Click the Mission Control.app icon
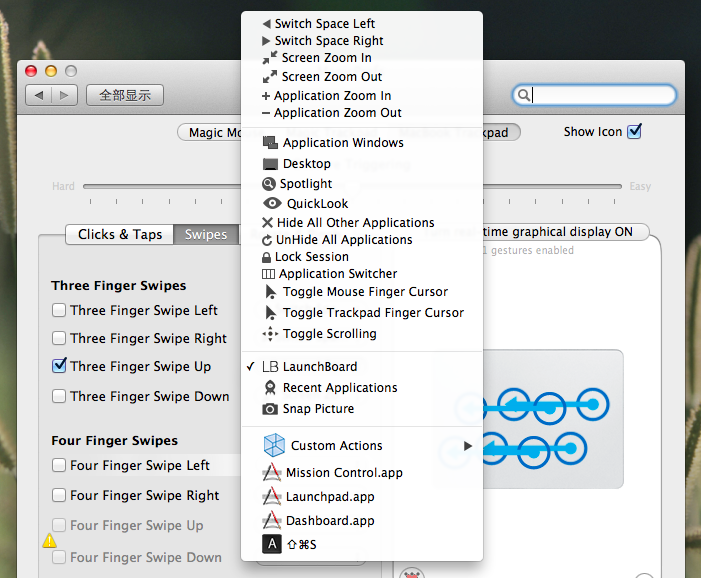 272,473
